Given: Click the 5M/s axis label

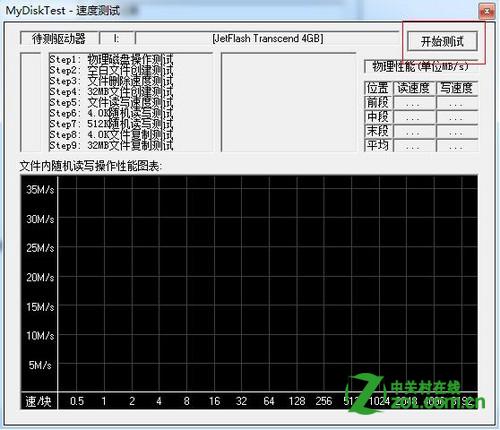Looking at the screenshot, I should (x=40, y=365).
